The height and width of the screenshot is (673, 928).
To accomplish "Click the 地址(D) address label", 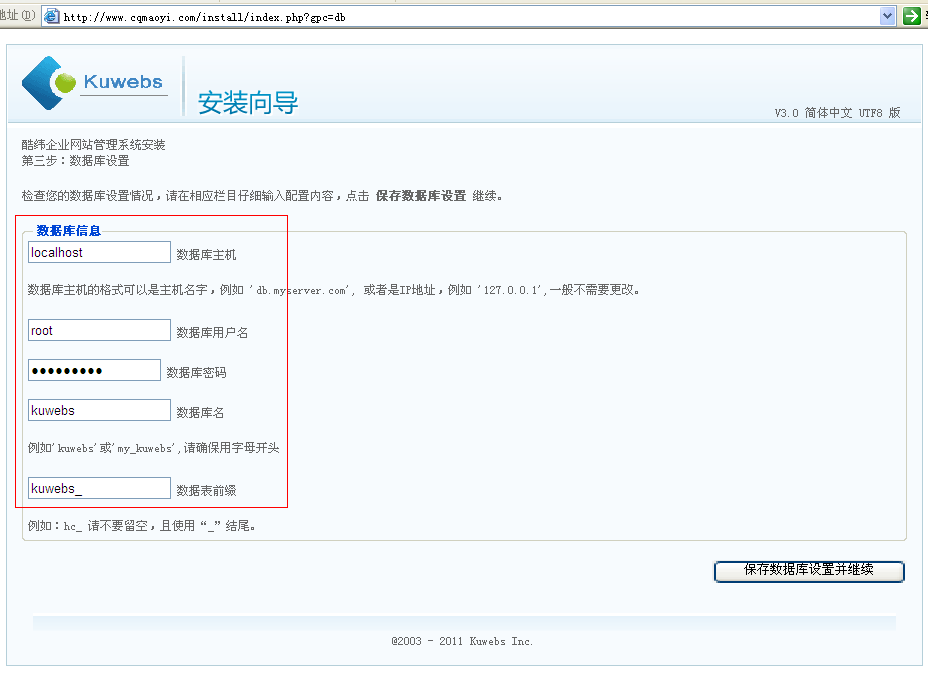I will tap(18, 15).
